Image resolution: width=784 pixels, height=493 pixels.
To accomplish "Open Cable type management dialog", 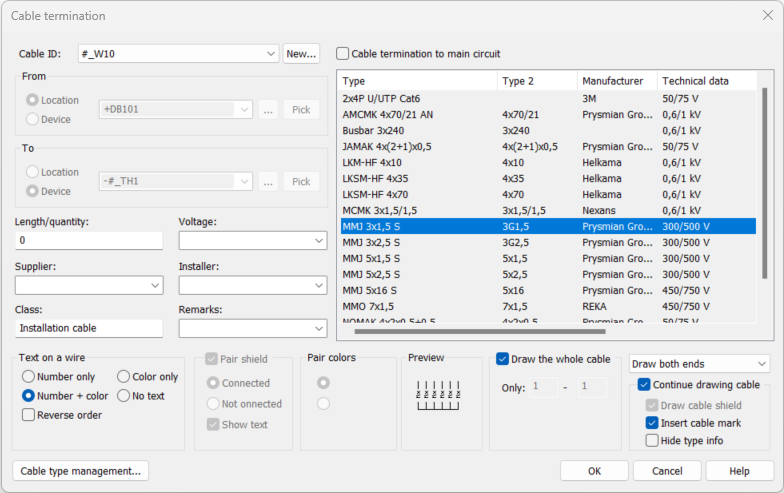I will coord(80,471).
